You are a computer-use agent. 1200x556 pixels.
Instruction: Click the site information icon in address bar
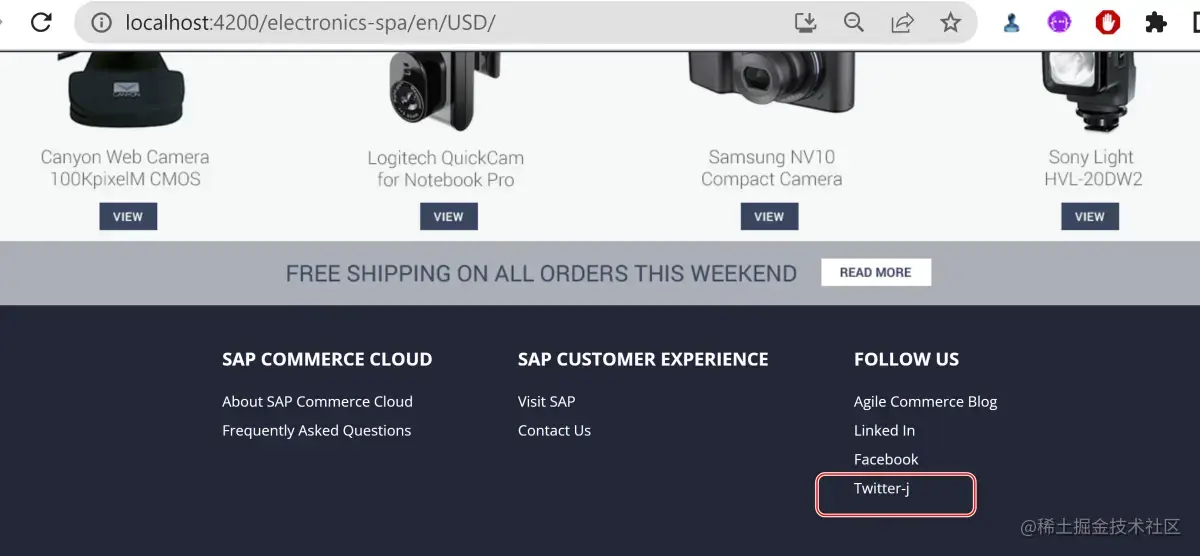pos(101,22)
